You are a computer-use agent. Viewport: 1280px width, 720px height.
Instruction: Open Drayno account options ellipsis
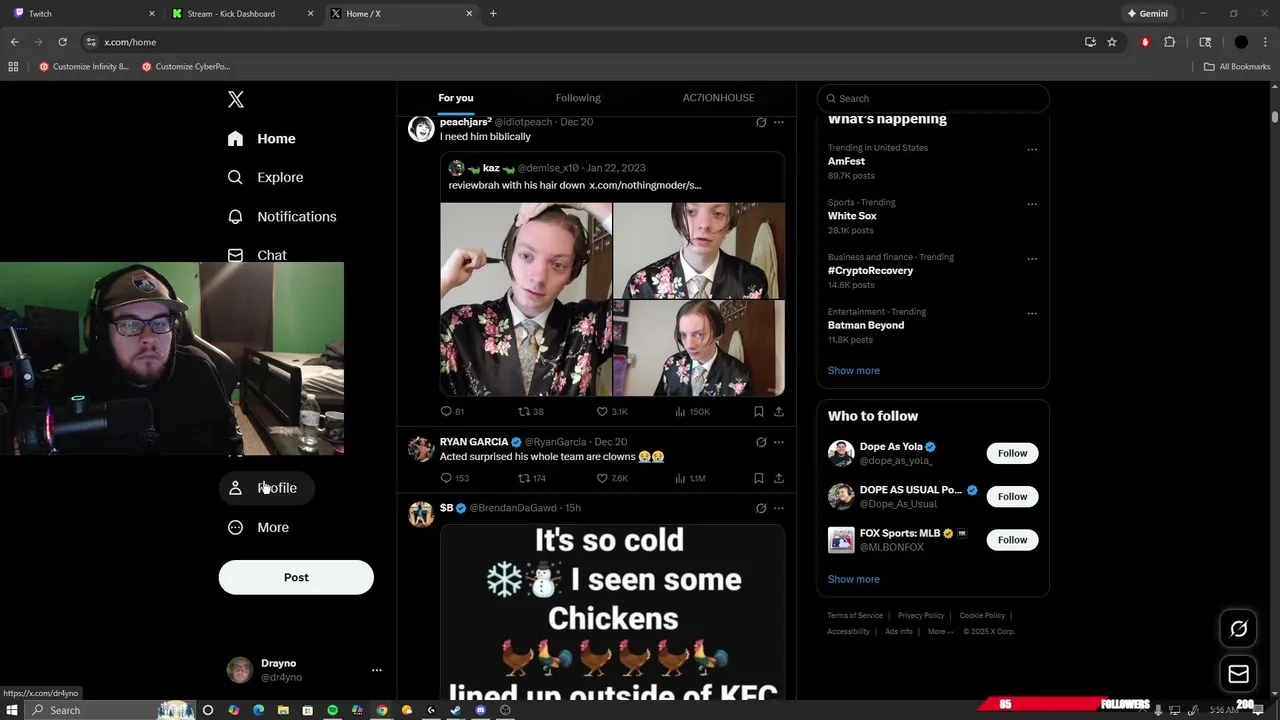tap(376, 670)
